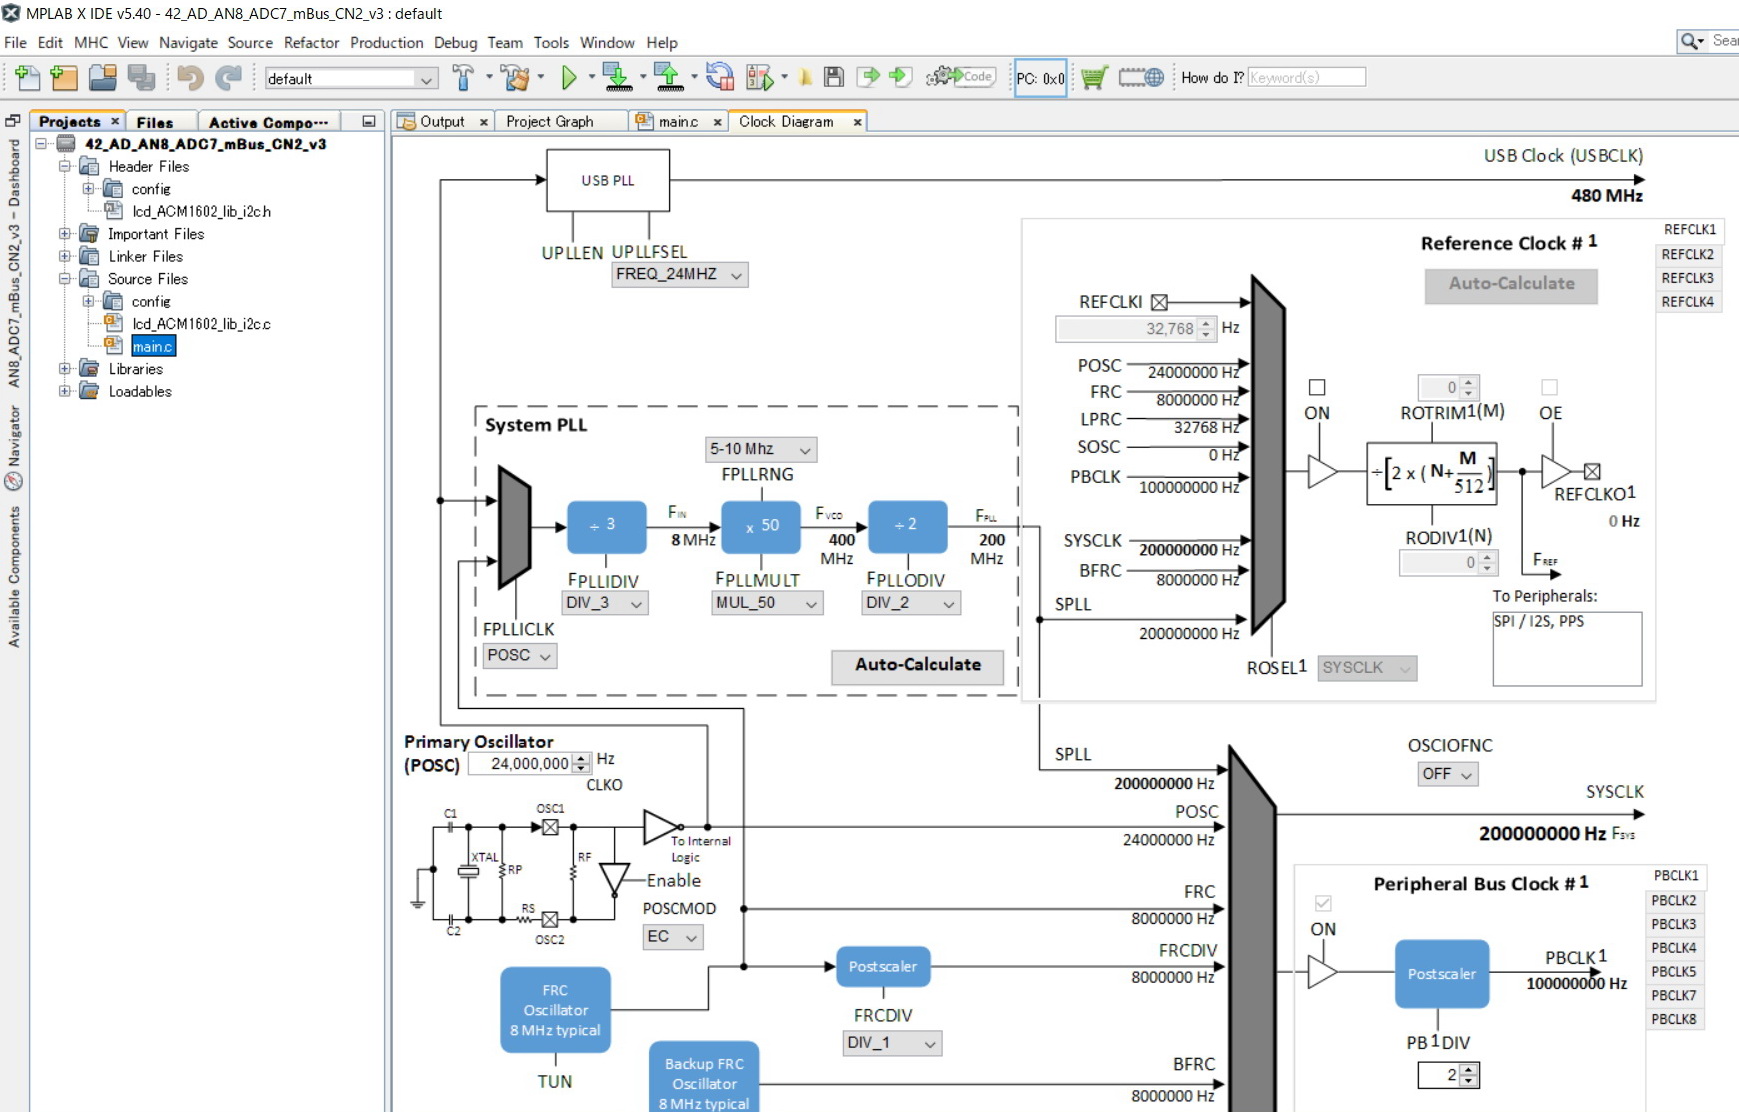The width and height of the screenshot is (1739, 1112).
Task: Toggle the Reference Clock ON checkbox
Action: (1317, 387)
